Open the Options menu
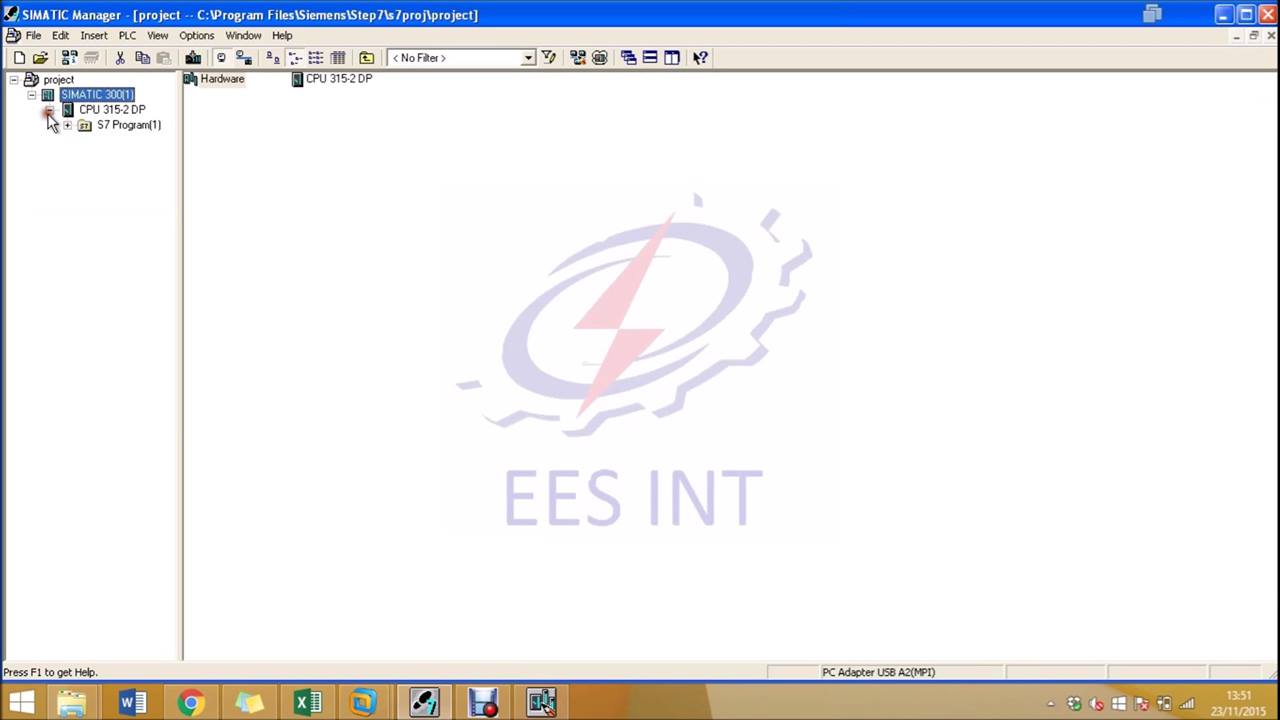The image size is (1280, 720). 197,36
